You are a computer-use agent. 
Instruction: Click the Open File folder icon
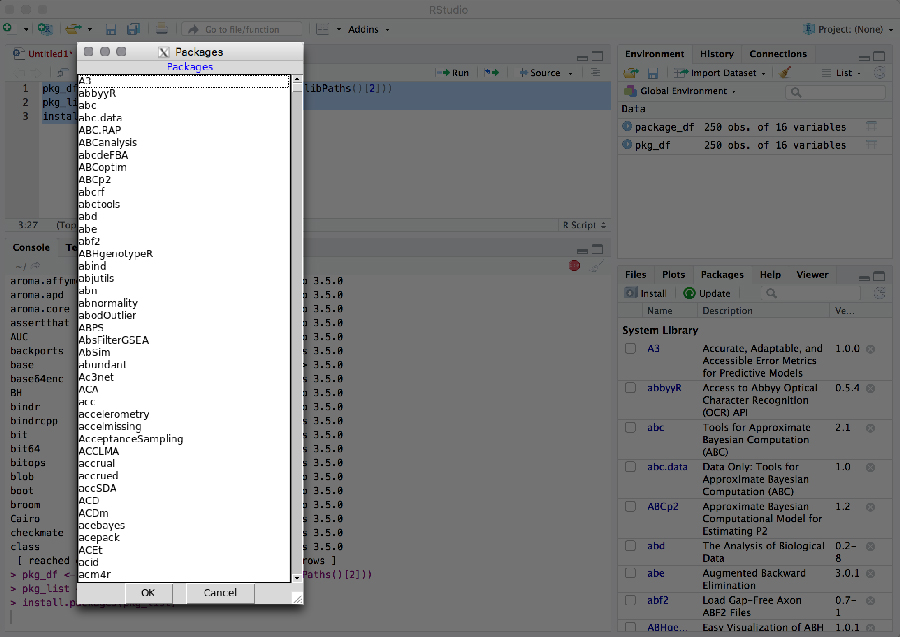point(73,29)
